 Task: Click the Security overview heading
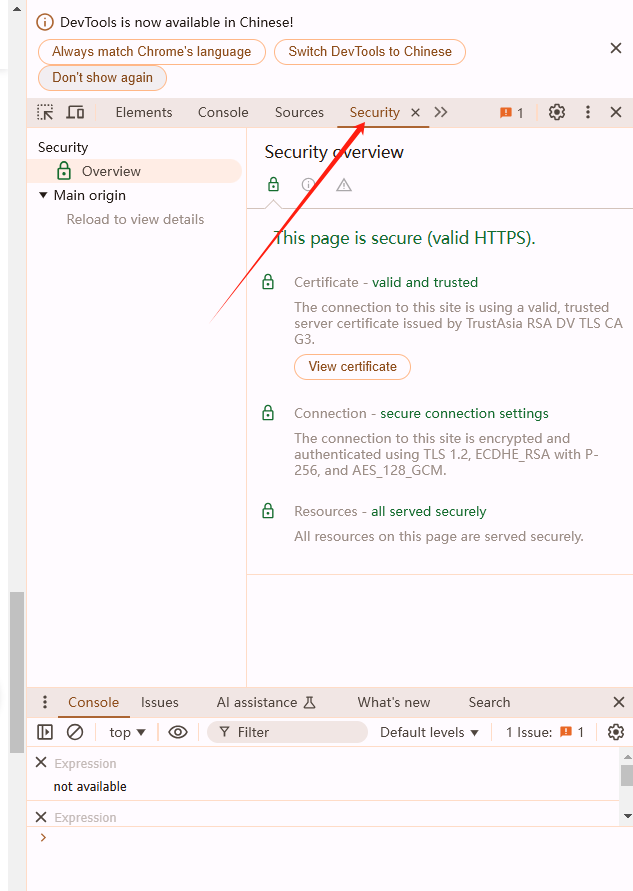334,152
